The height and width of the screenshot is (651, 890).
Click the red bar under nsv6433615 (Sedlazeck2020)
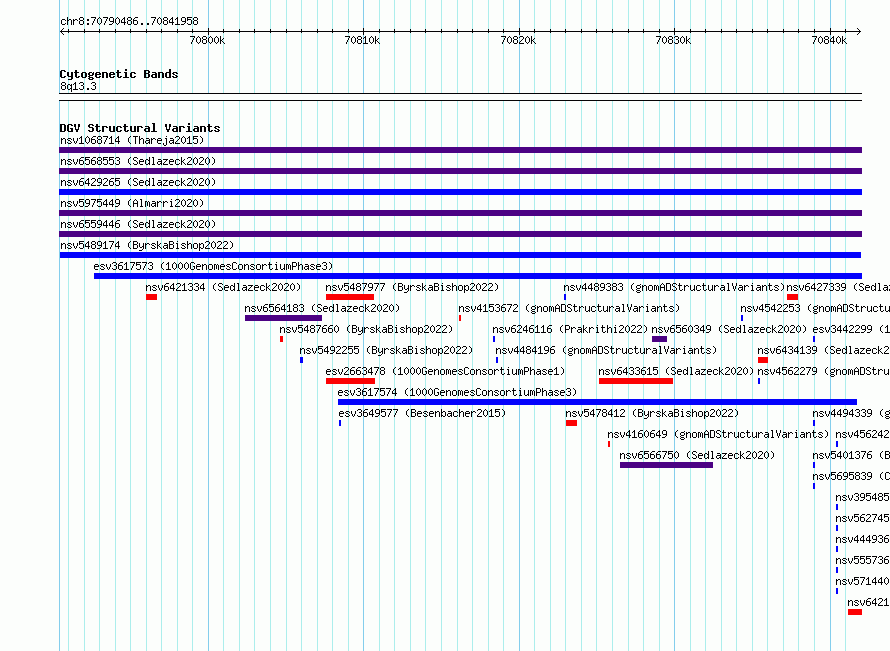tap(636, 381)
